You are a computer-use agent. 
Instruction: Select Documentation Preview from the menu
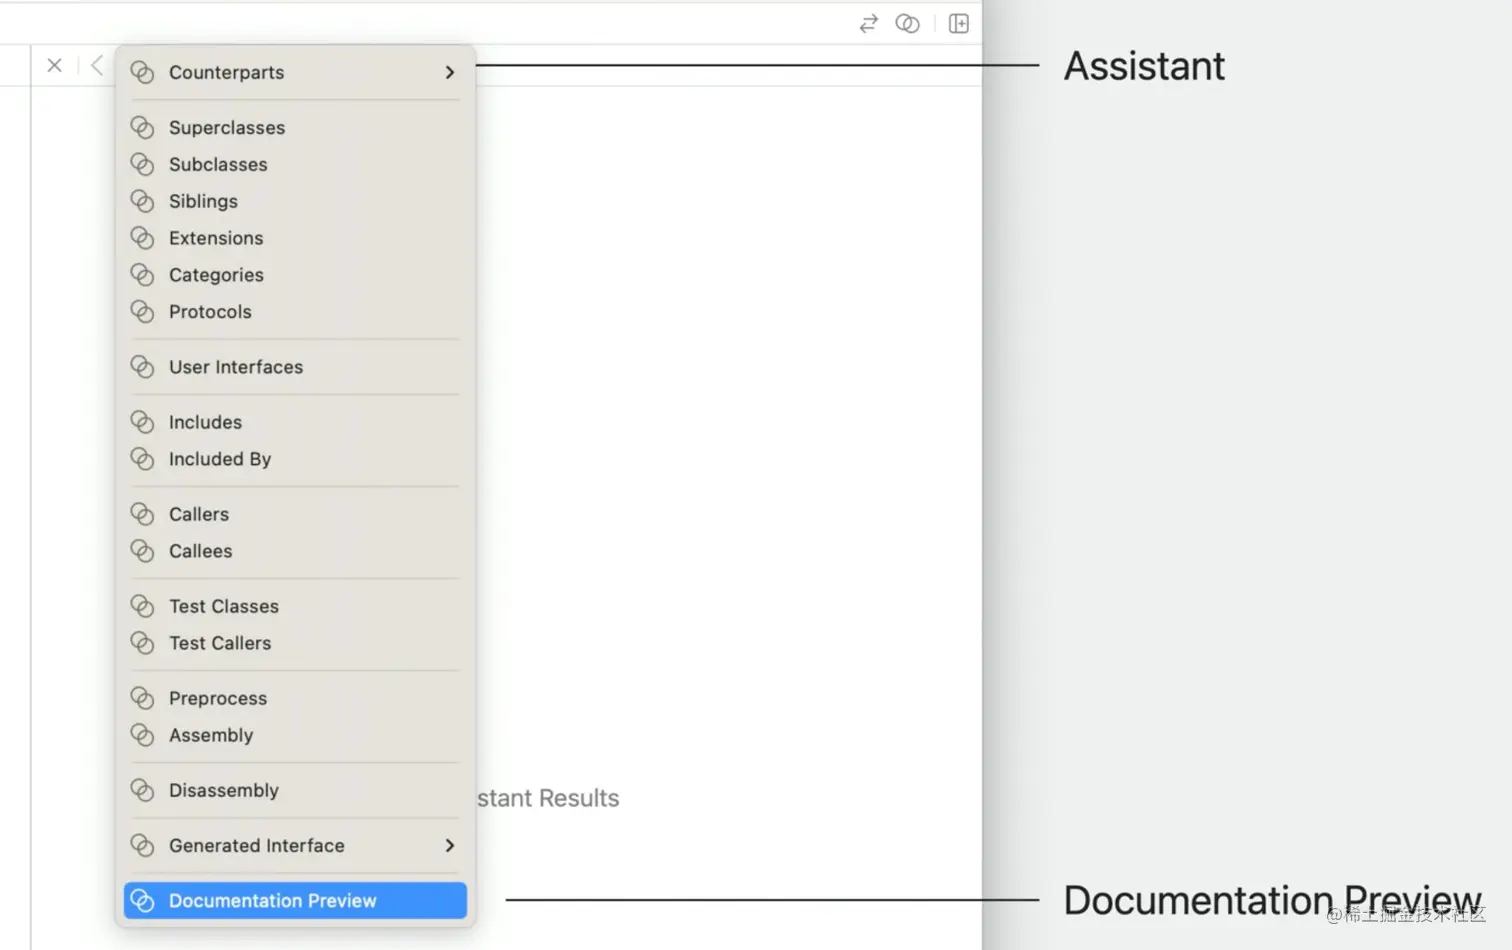[x=272, y=900]
